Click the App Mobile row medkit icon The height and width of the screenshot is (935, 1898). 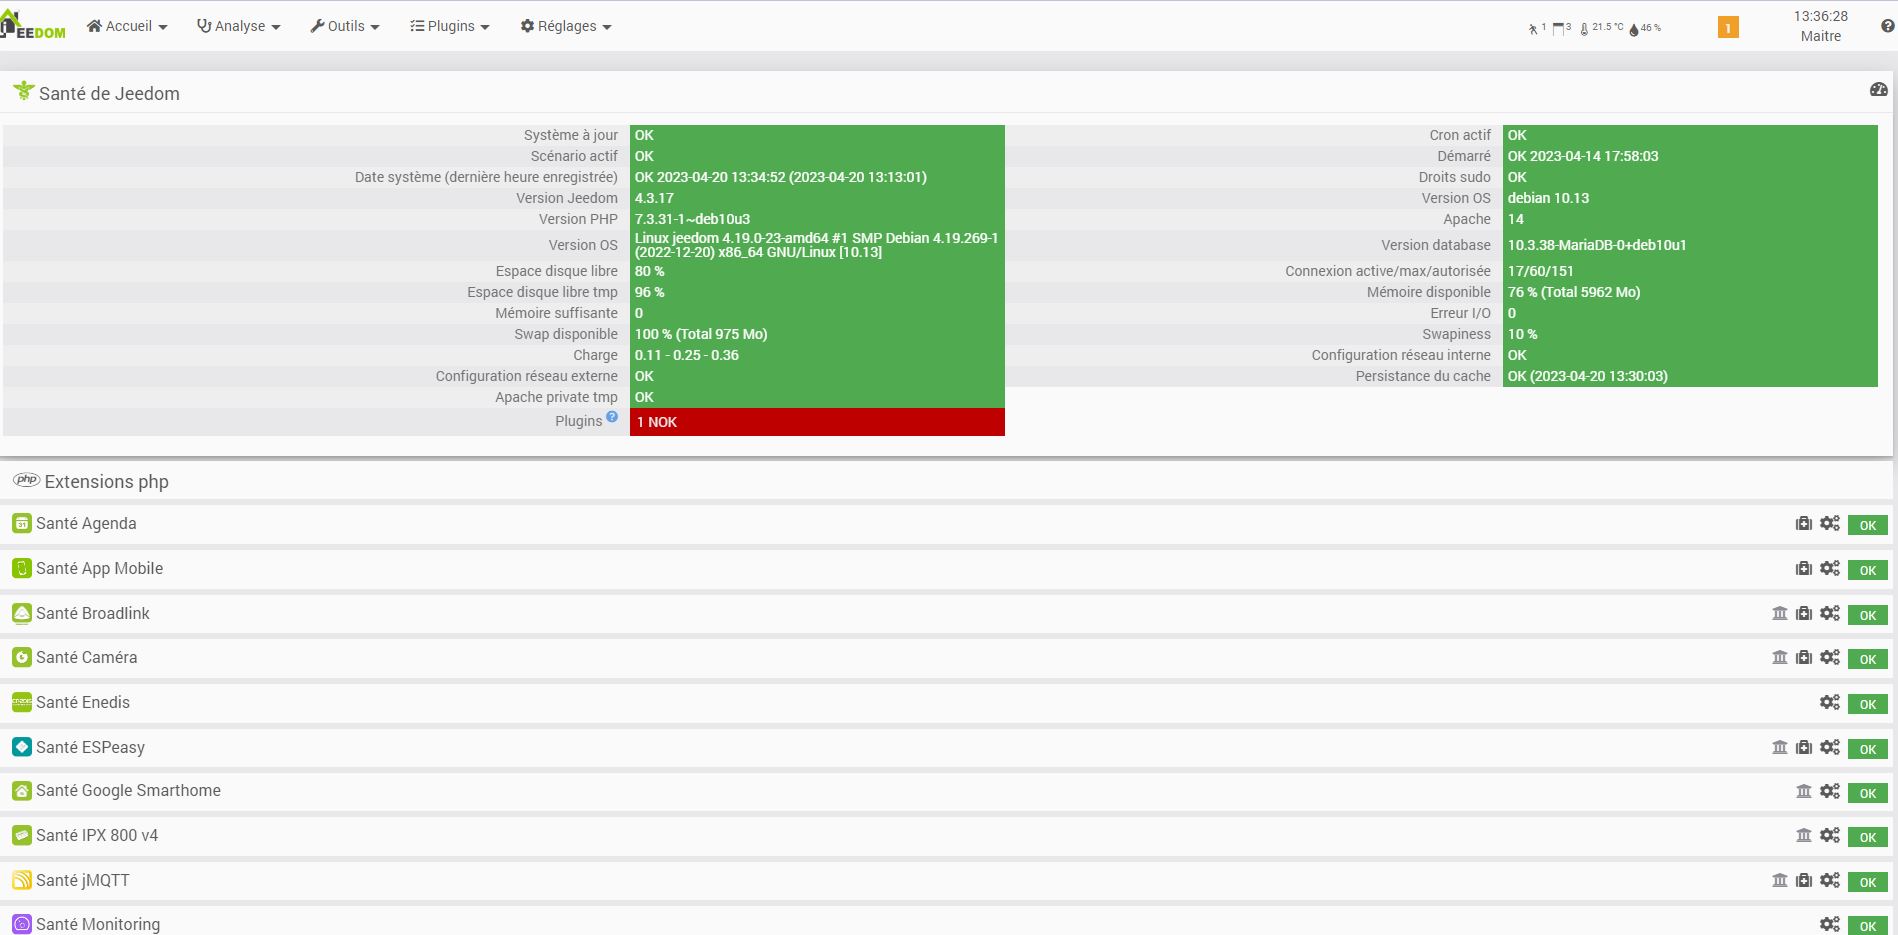pyautogui.click(x=1804, y=568)
